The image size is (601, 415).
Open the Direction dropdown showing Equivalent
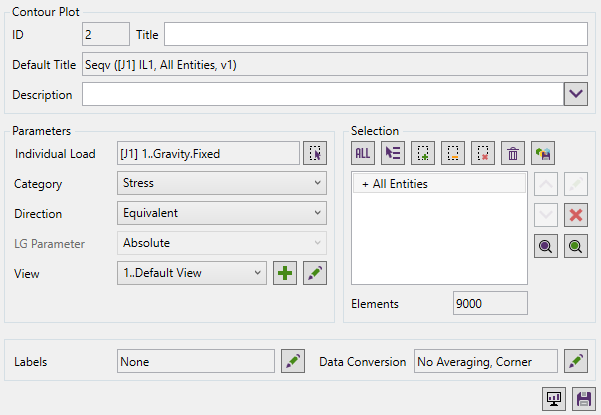222,213
